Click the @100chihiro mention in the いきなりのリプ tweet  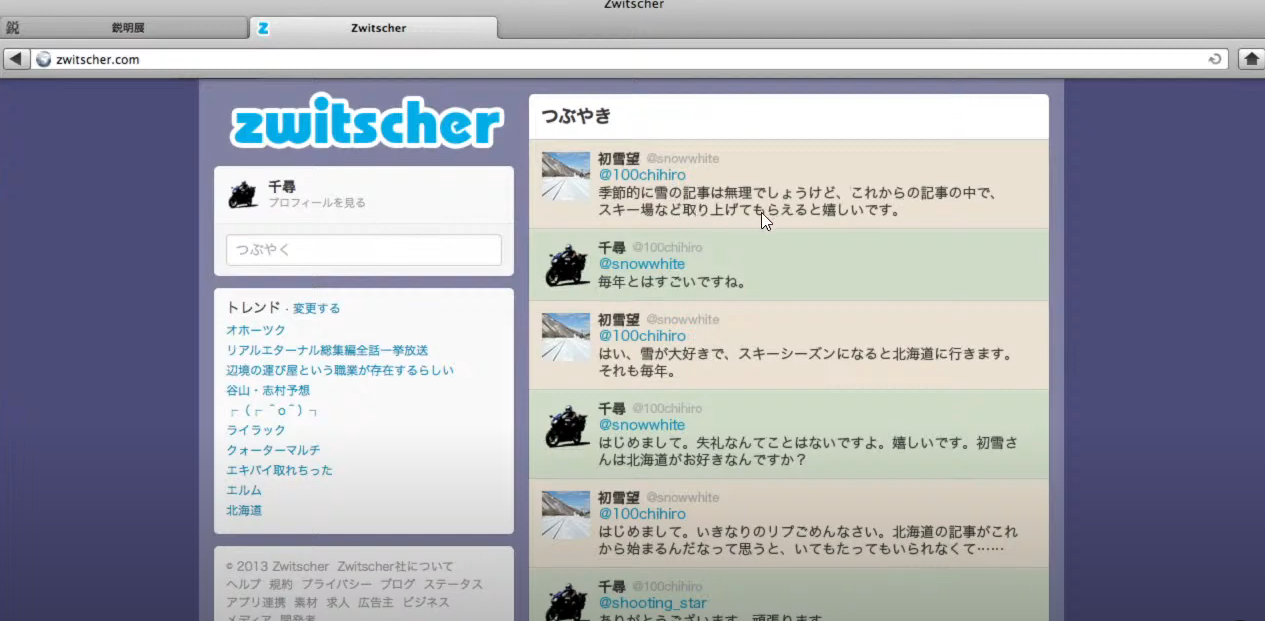pyautogui.click(x=641, y=514)
